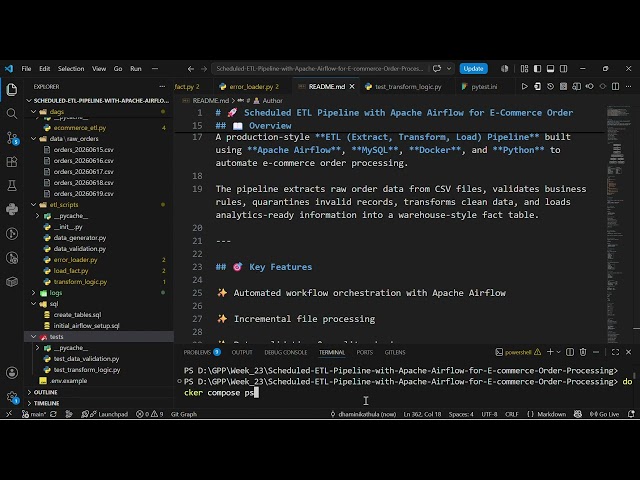This screenshot has height=480, width=640.
Task: Open the Python extension icon in activity bar
Action: point(12,209)
